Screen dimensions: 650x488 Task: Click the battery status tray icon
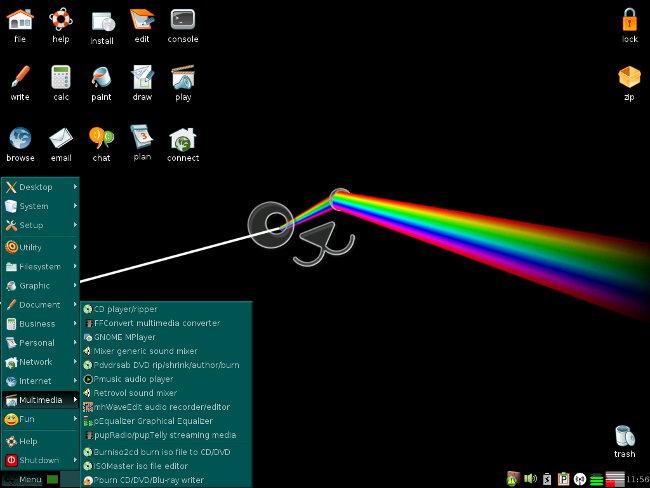point(547,479)
